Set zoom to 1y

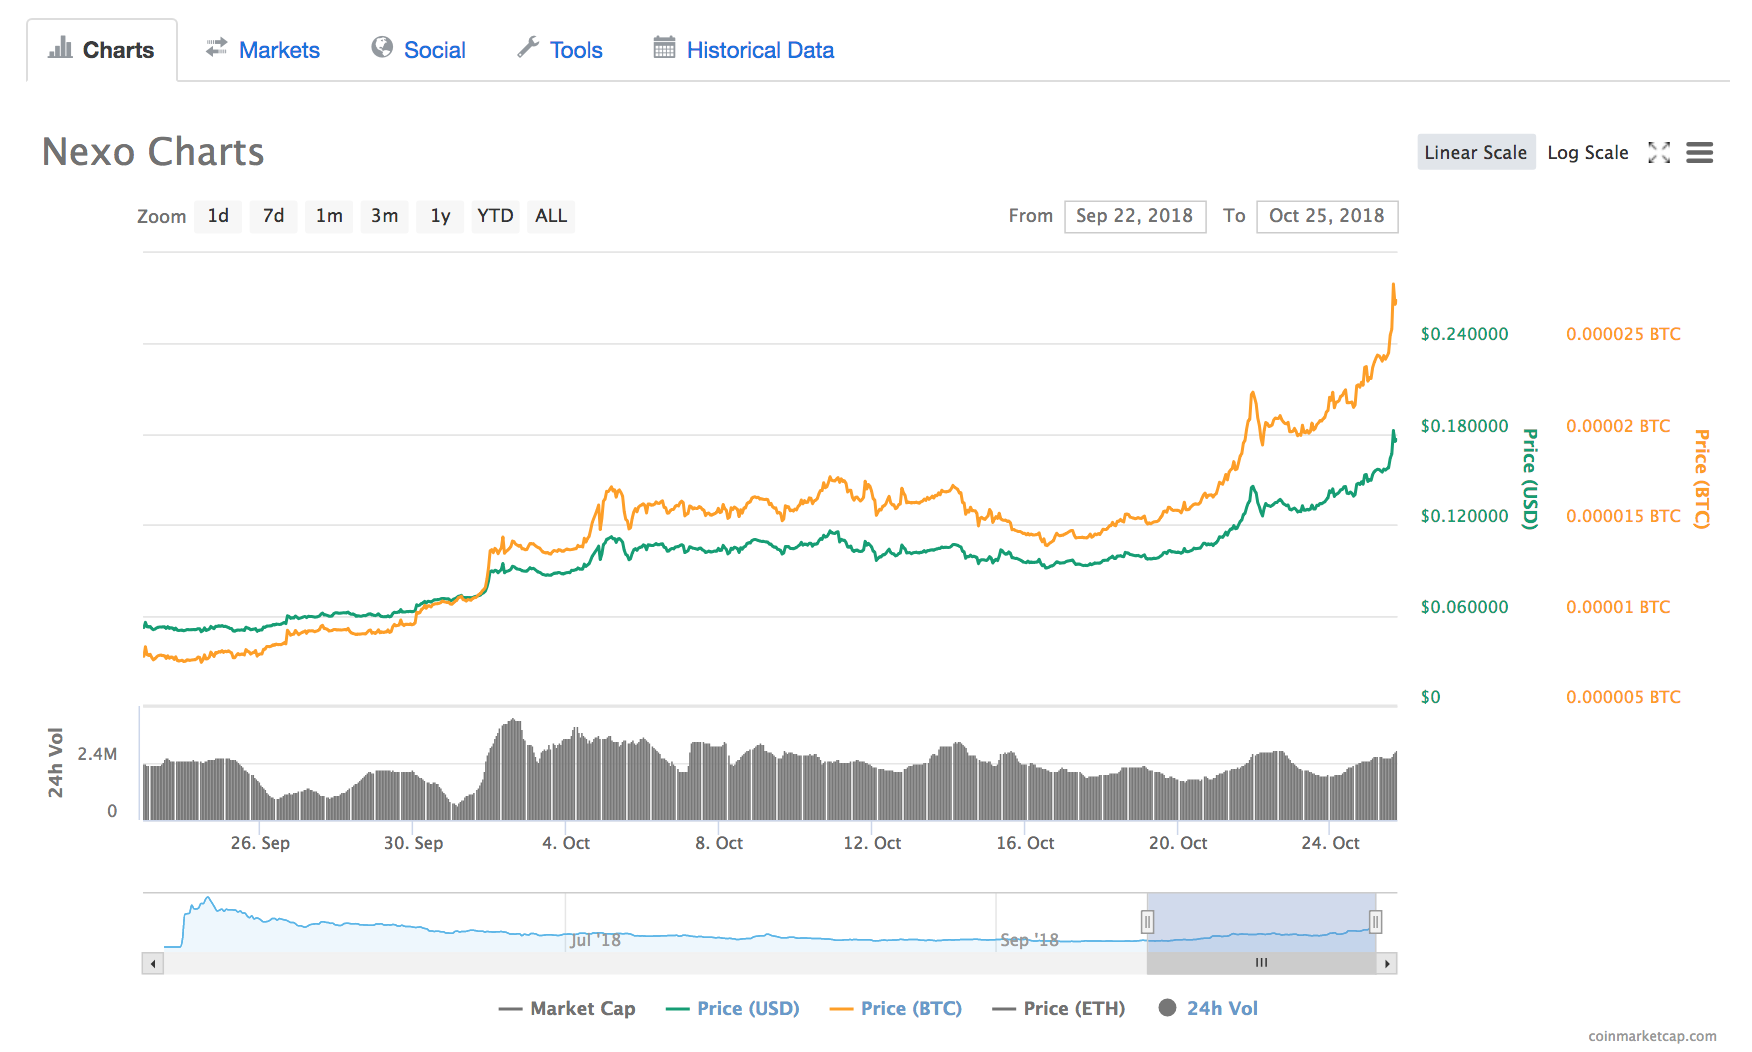tap(440, 216)
